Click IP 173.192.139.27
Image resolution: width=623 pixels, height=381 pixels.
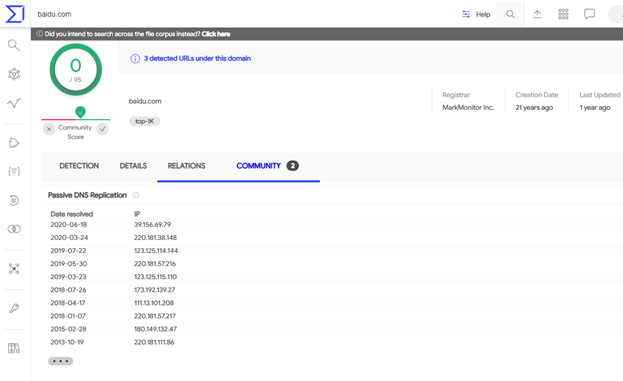[x=155, y=290]
